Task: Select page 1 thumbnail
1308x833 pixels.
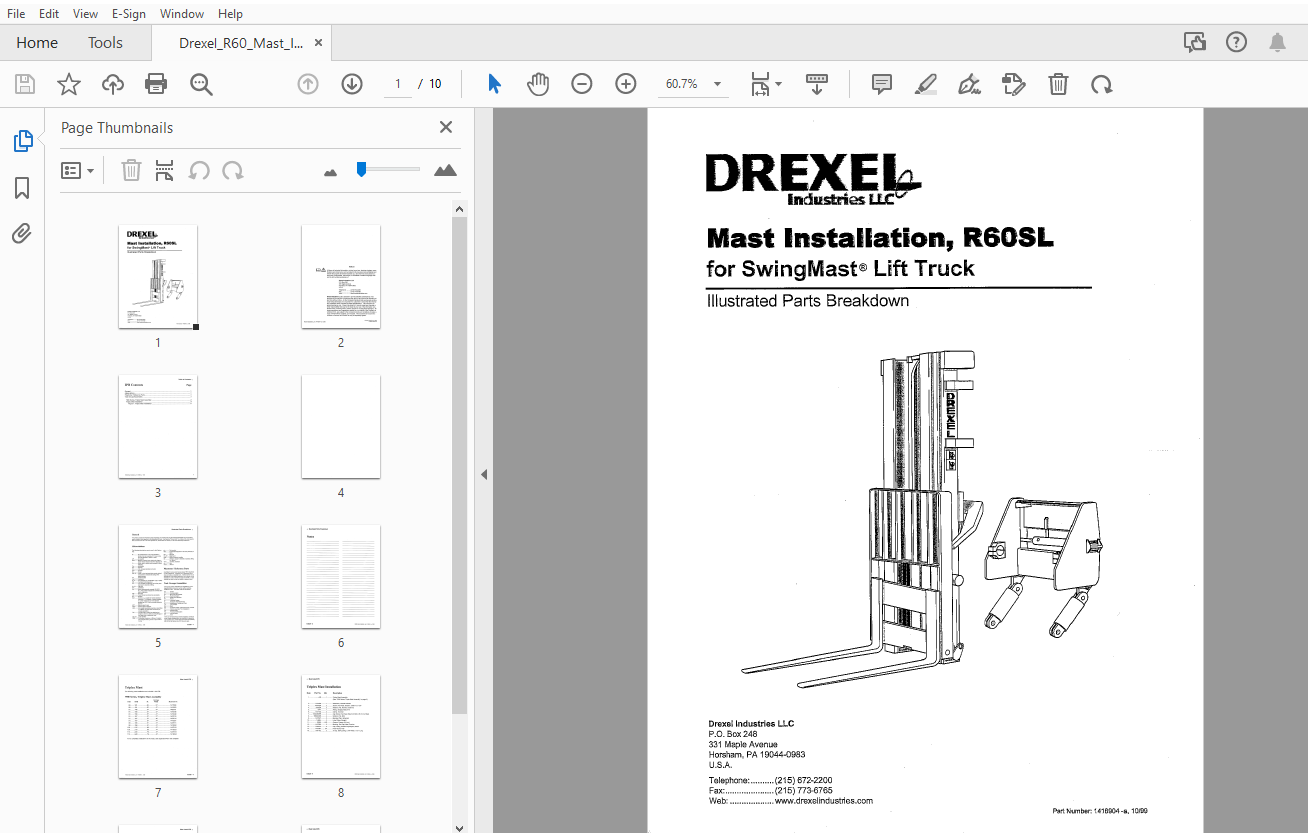Action: [158, 277]
